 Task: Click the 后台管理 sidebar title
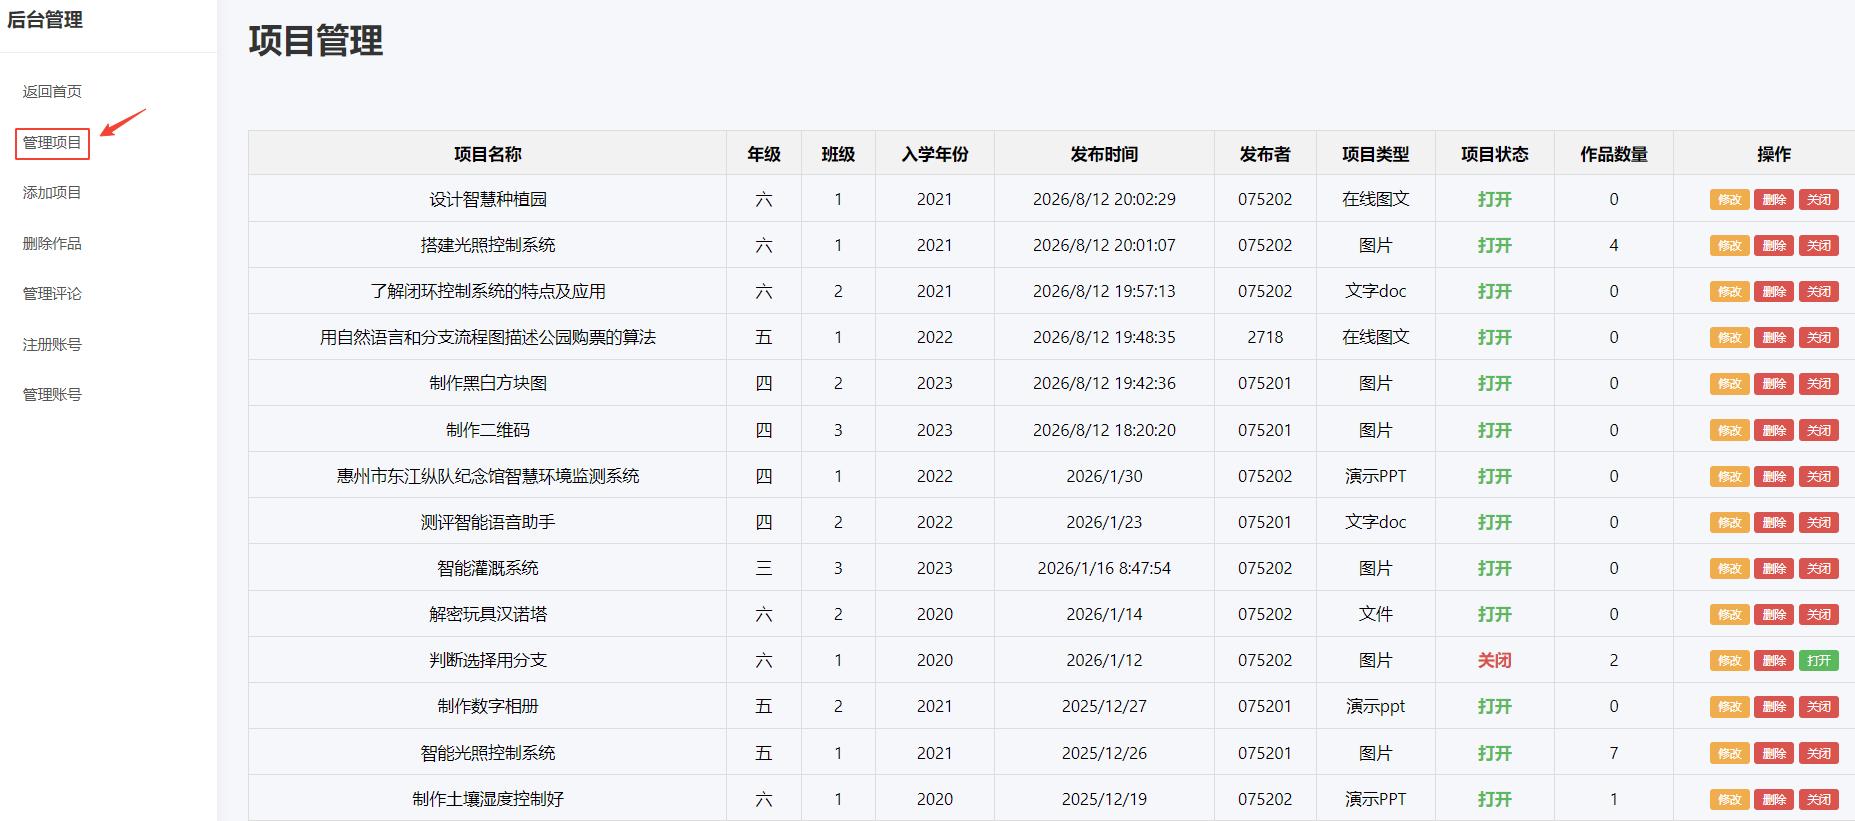click(45, 20)
